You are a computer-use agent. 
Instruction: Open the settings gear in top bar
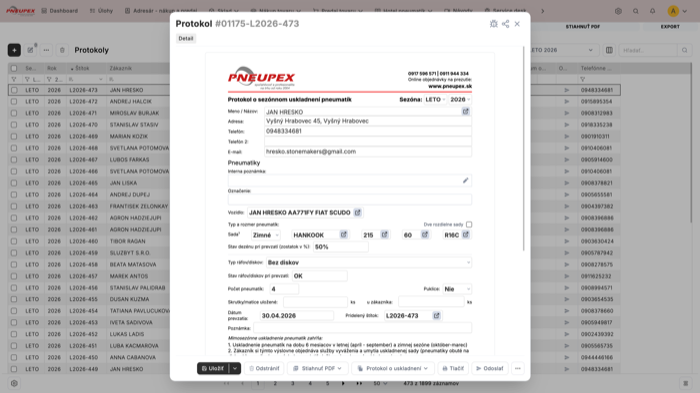click(618, 11)
